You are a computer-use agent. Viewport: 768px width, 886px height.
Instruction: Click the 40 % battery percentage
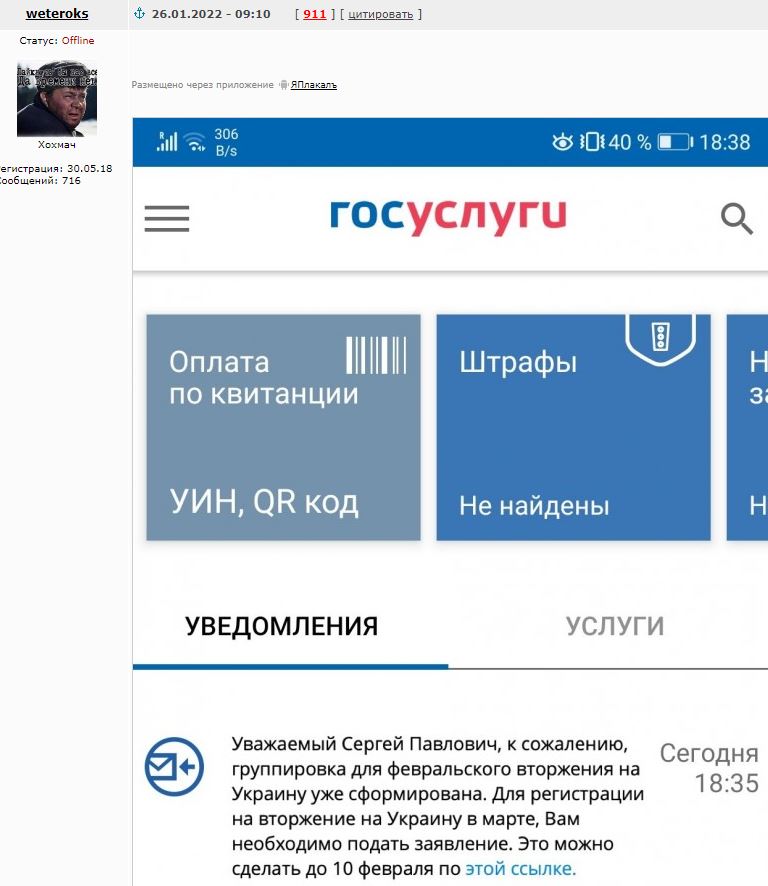click(630, 142)
